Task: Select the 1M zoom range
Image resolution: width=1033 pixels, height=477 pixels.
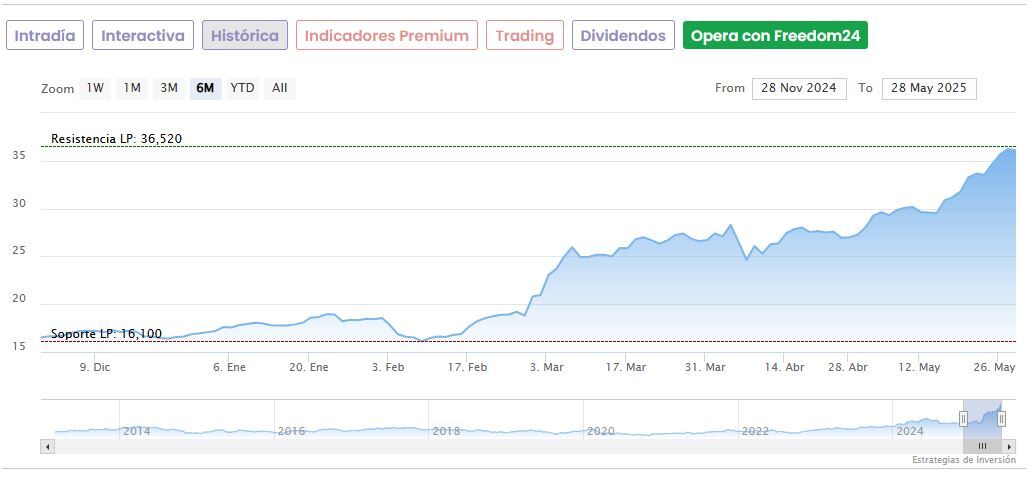Action: (x=132, y=88)
